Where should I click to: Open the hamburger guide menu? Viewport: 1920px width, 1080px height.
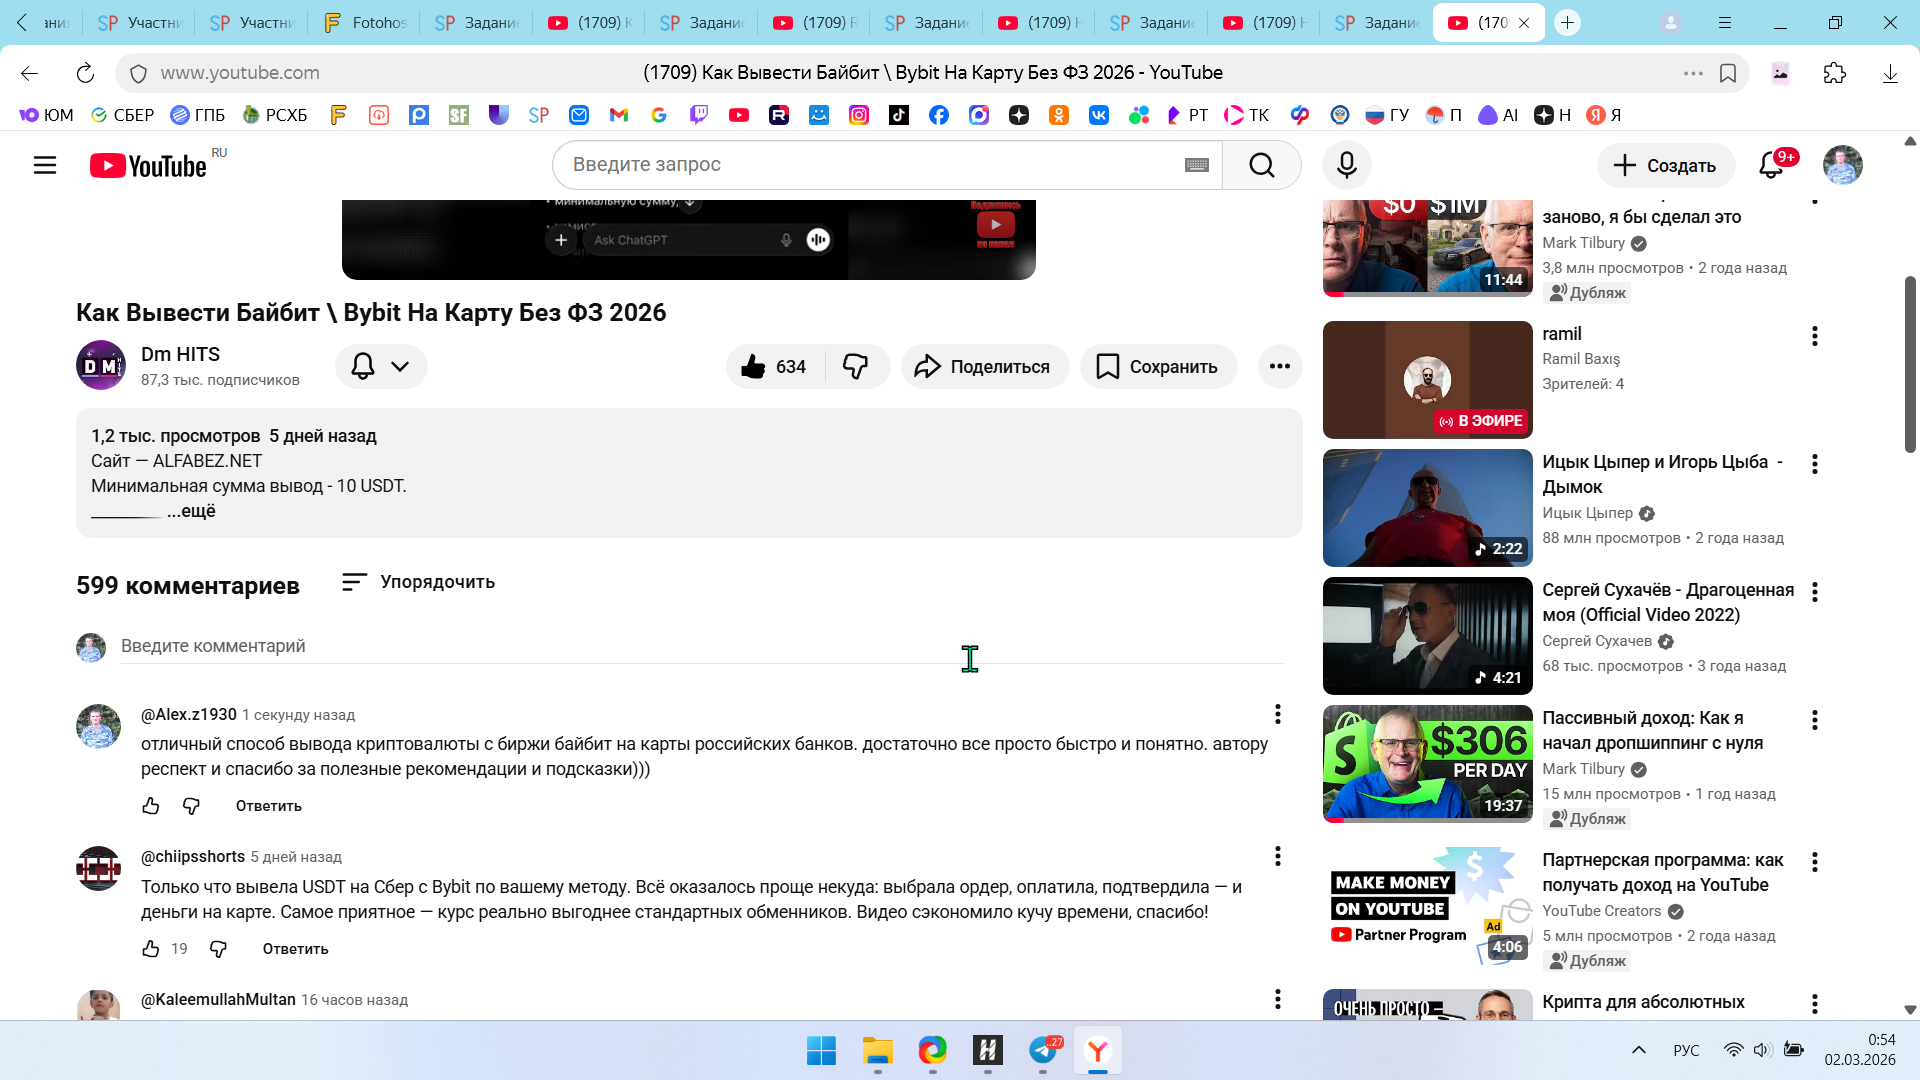[x=45, y=165]
